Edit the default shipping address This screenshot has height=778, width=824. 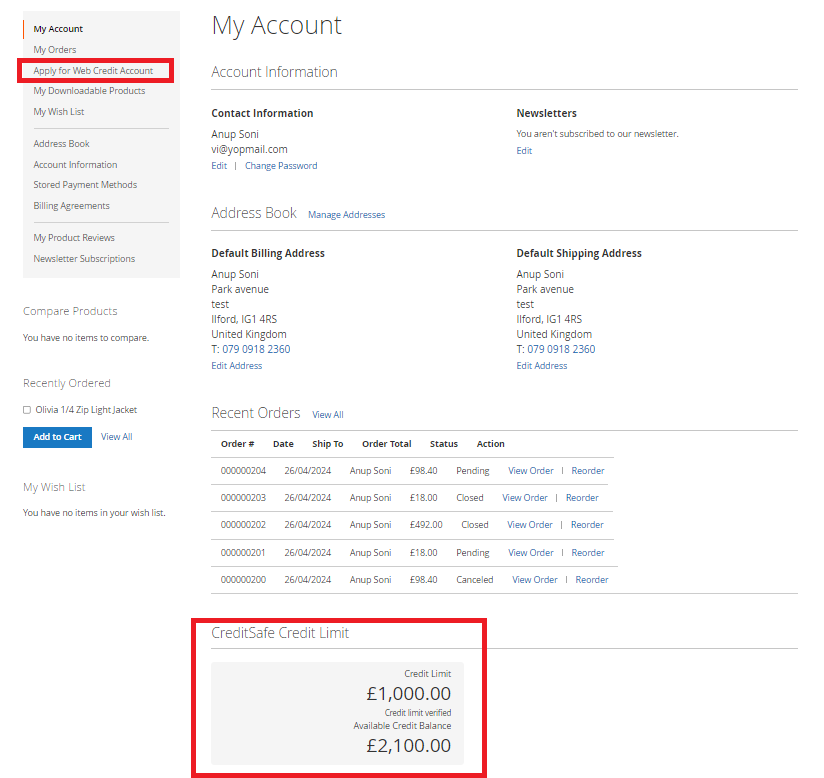[x=542, y=366]
